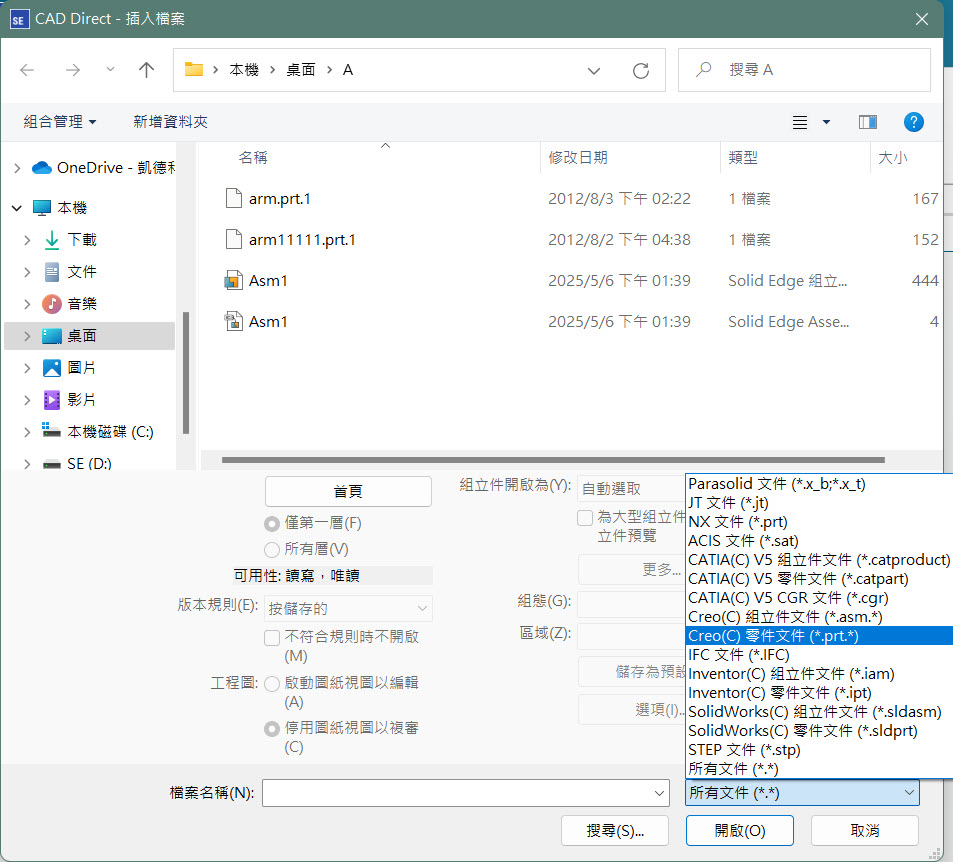
Task: Click the 新增資料夾 button
Action: coord(170,122)
